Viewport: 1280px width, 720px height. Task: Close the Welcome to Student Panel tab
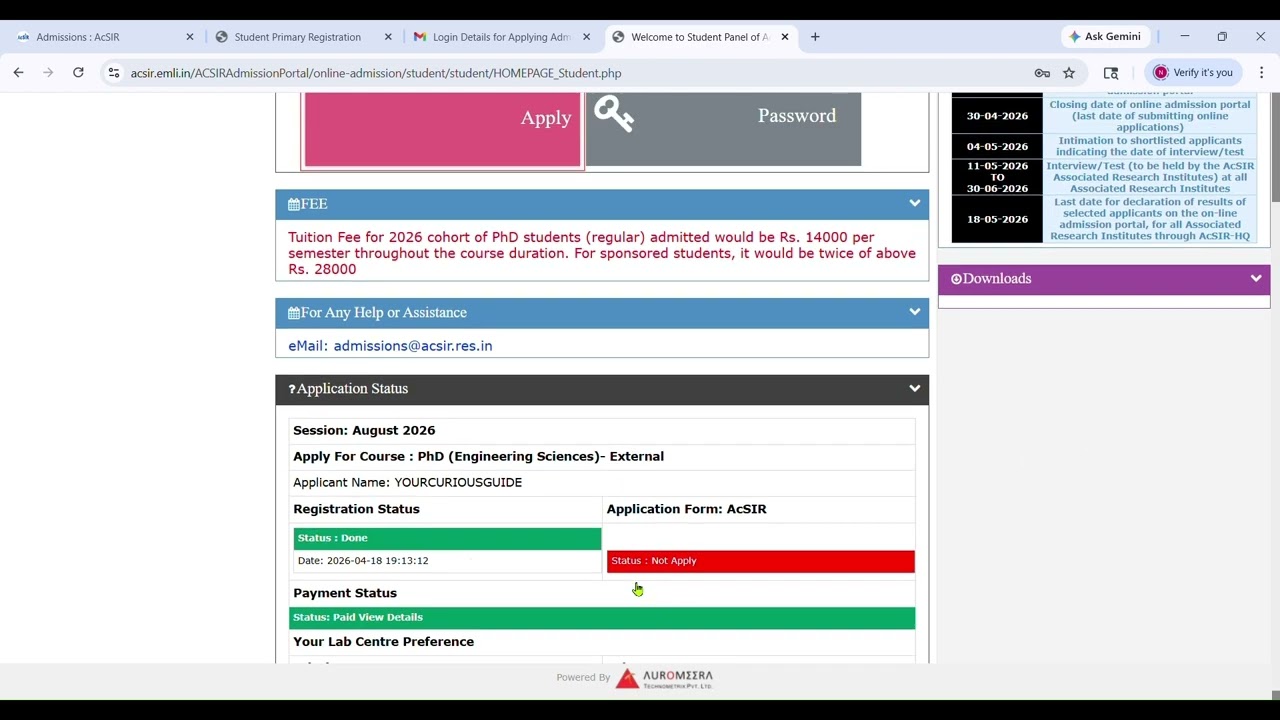pos(785,37)
